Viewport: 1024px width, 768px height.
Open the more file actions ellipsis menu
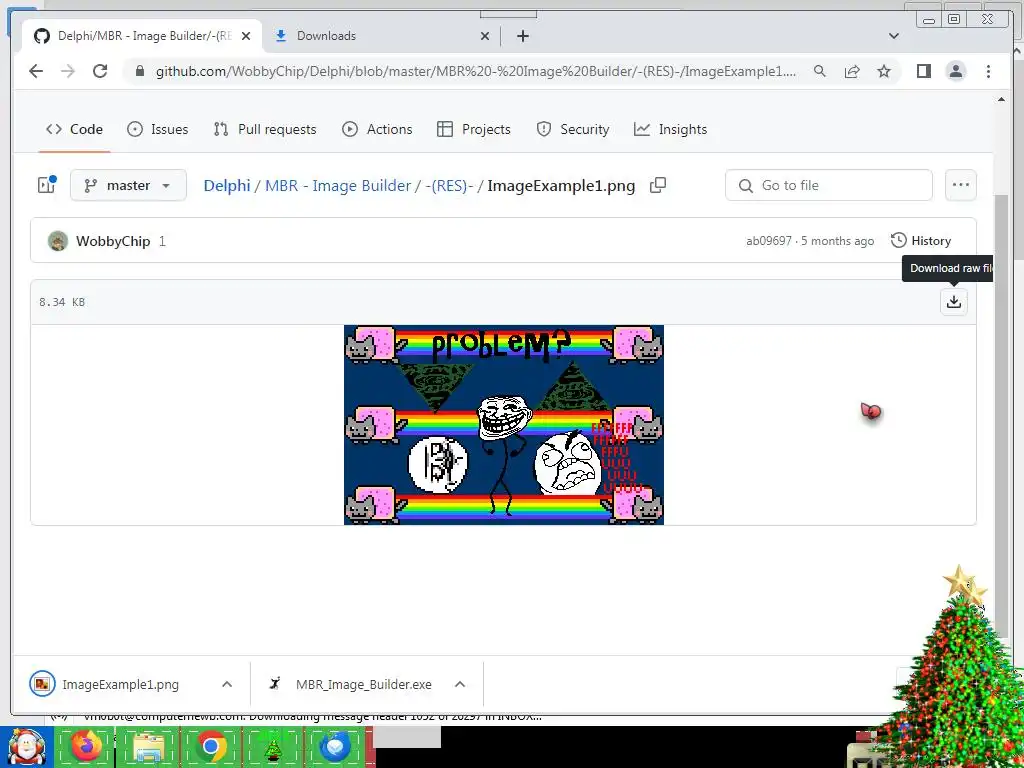(x=961, y=185)
